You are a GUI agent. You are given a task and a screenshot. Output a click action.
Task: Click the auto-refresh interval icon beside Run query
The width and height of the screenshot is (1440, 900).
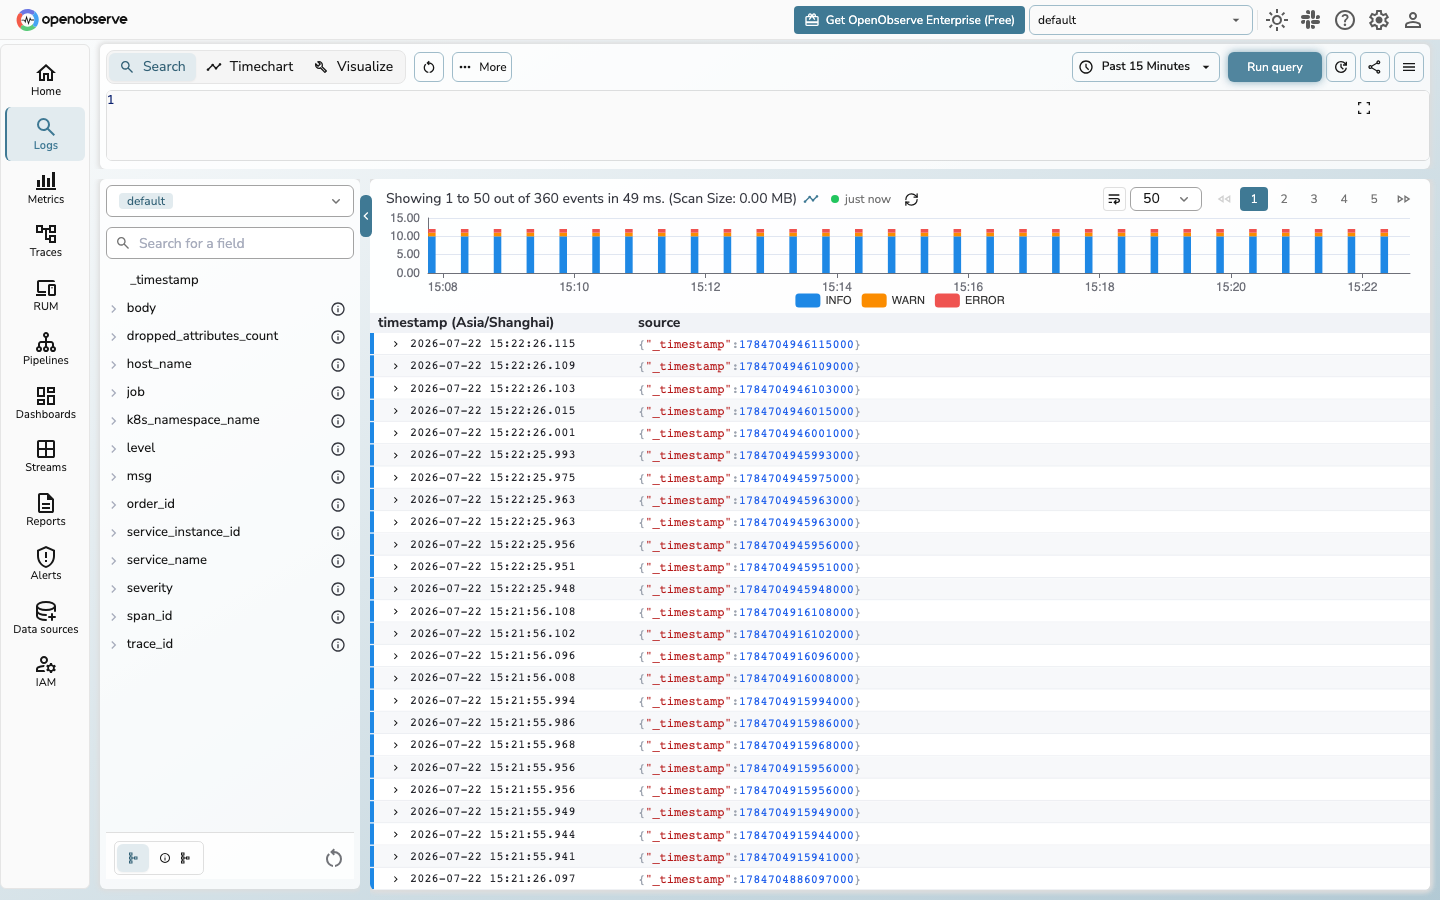[1341, 67]
